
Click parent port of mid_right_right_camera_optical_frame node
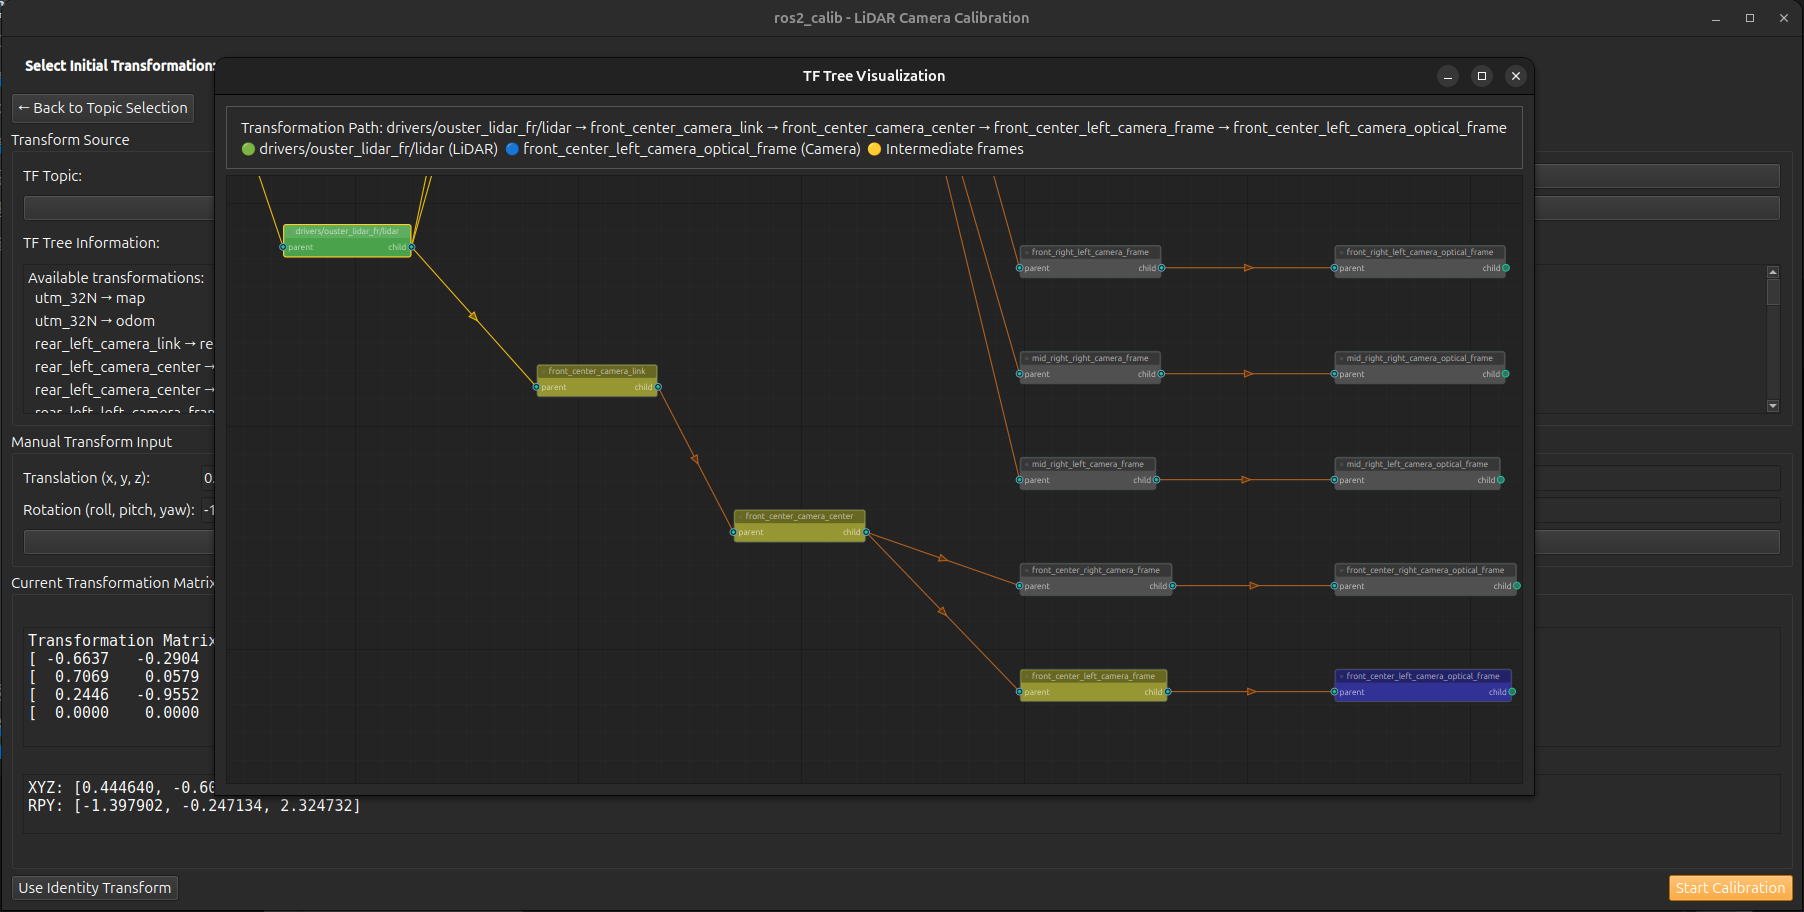[x=1334, y=374]
